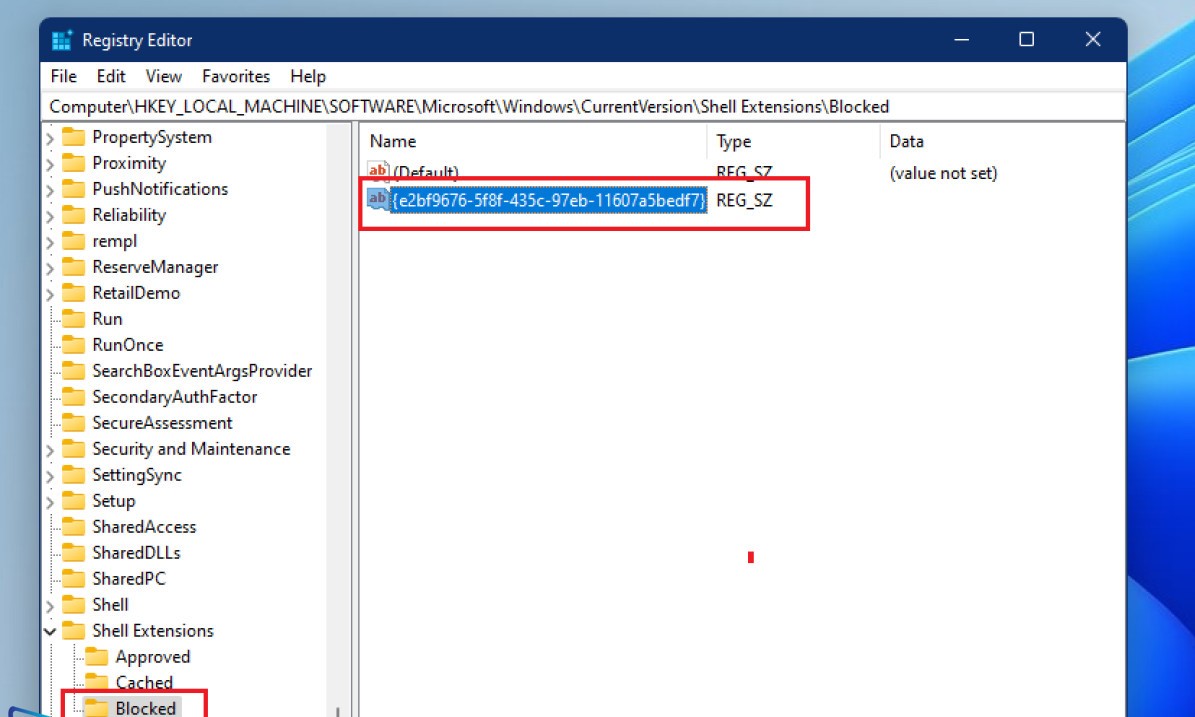The height and width of the screenshot is (717, 1195).
Task: Click the PropertySystem folder icon
Action: (x=74, y=137)
